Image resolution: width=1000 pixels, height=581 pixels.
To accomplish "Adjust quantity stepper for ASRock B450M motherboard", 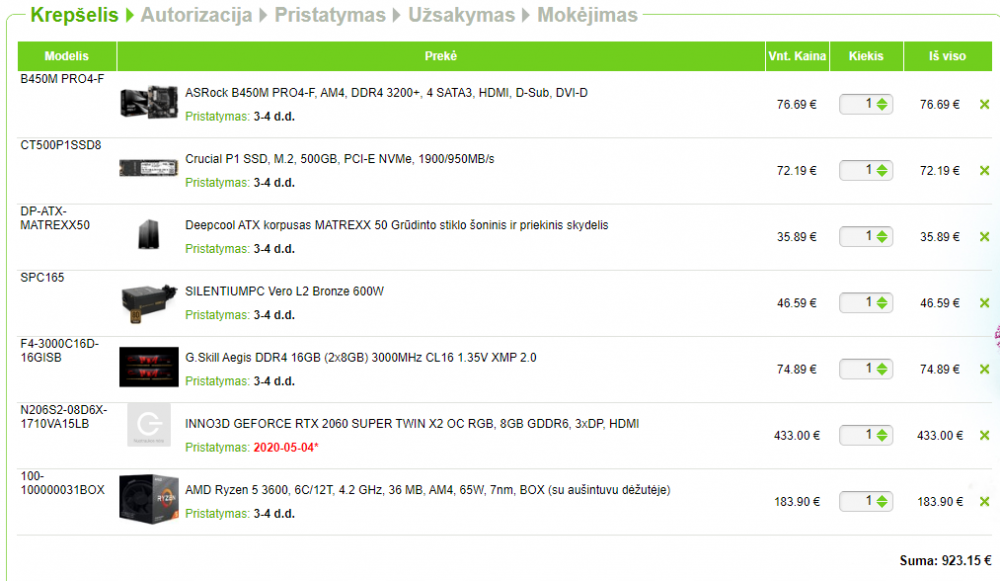I will 882,105.
